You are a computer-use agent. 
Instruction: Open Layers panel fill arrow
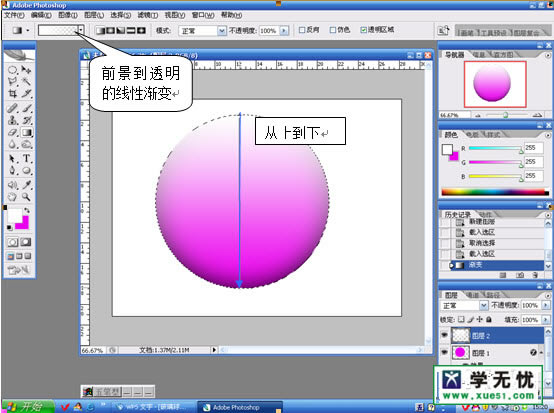click(546, 320)
